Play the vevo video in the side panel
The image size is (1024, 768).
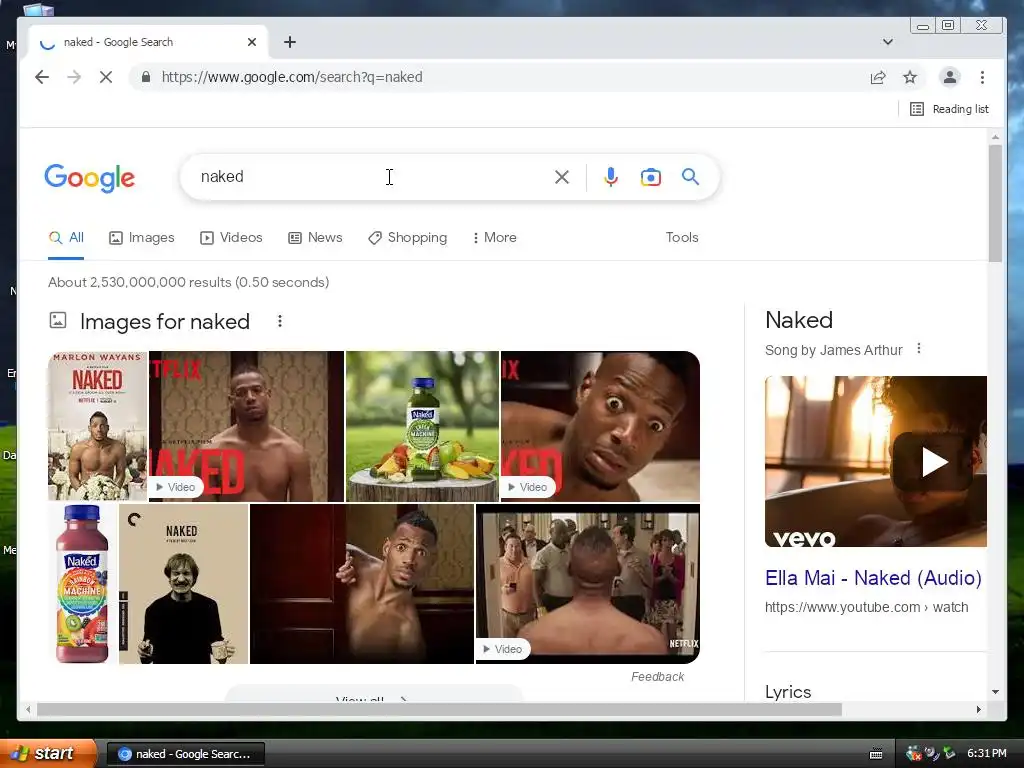pos(935,462)
